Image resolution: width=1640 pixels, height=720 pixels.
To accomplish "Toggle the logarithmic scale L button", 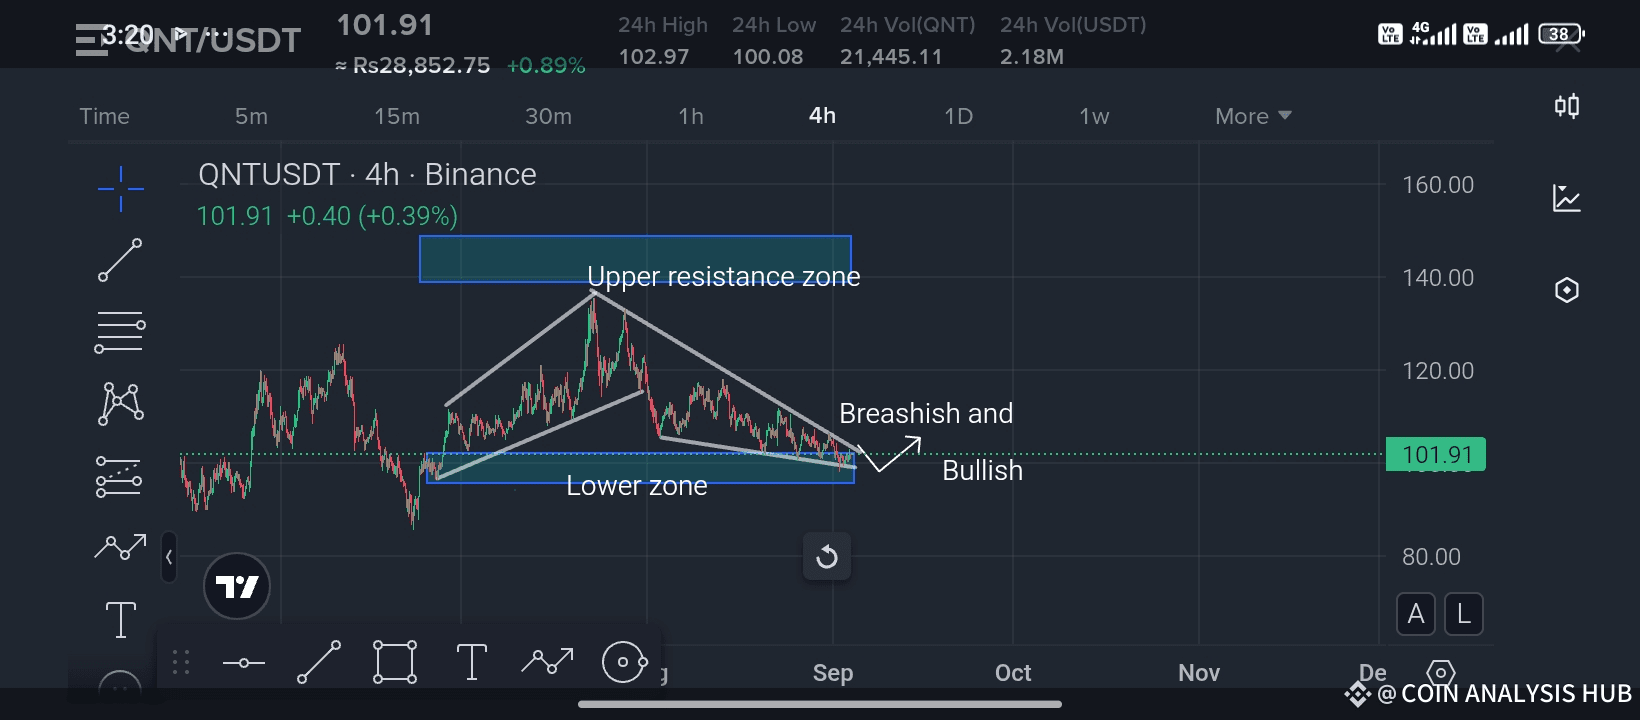I will pyautogui.click(x=1464, y=614).
